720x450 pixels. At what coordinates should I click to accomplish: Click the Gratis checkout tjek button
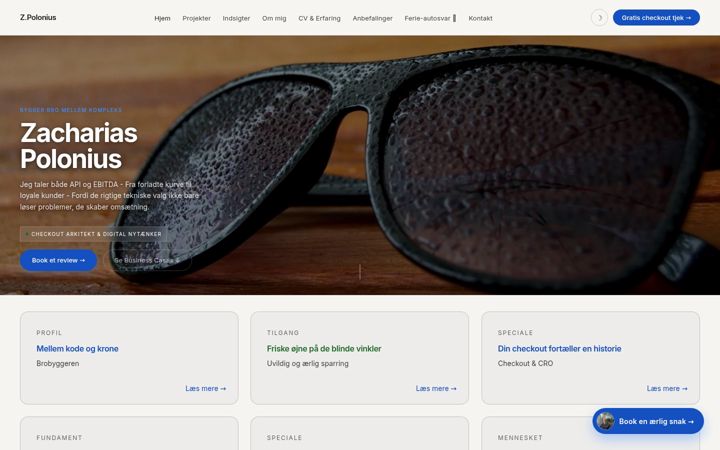(x=656, y=17)
